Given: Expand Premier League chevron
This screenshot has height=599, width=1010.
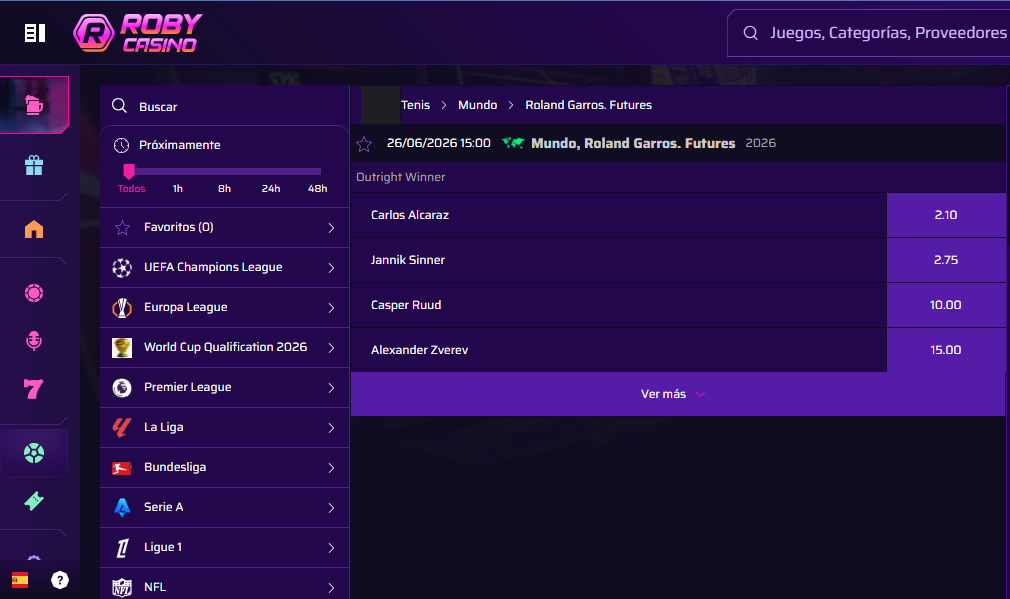Looking at the screenshot, I should (x=331, y=388).
